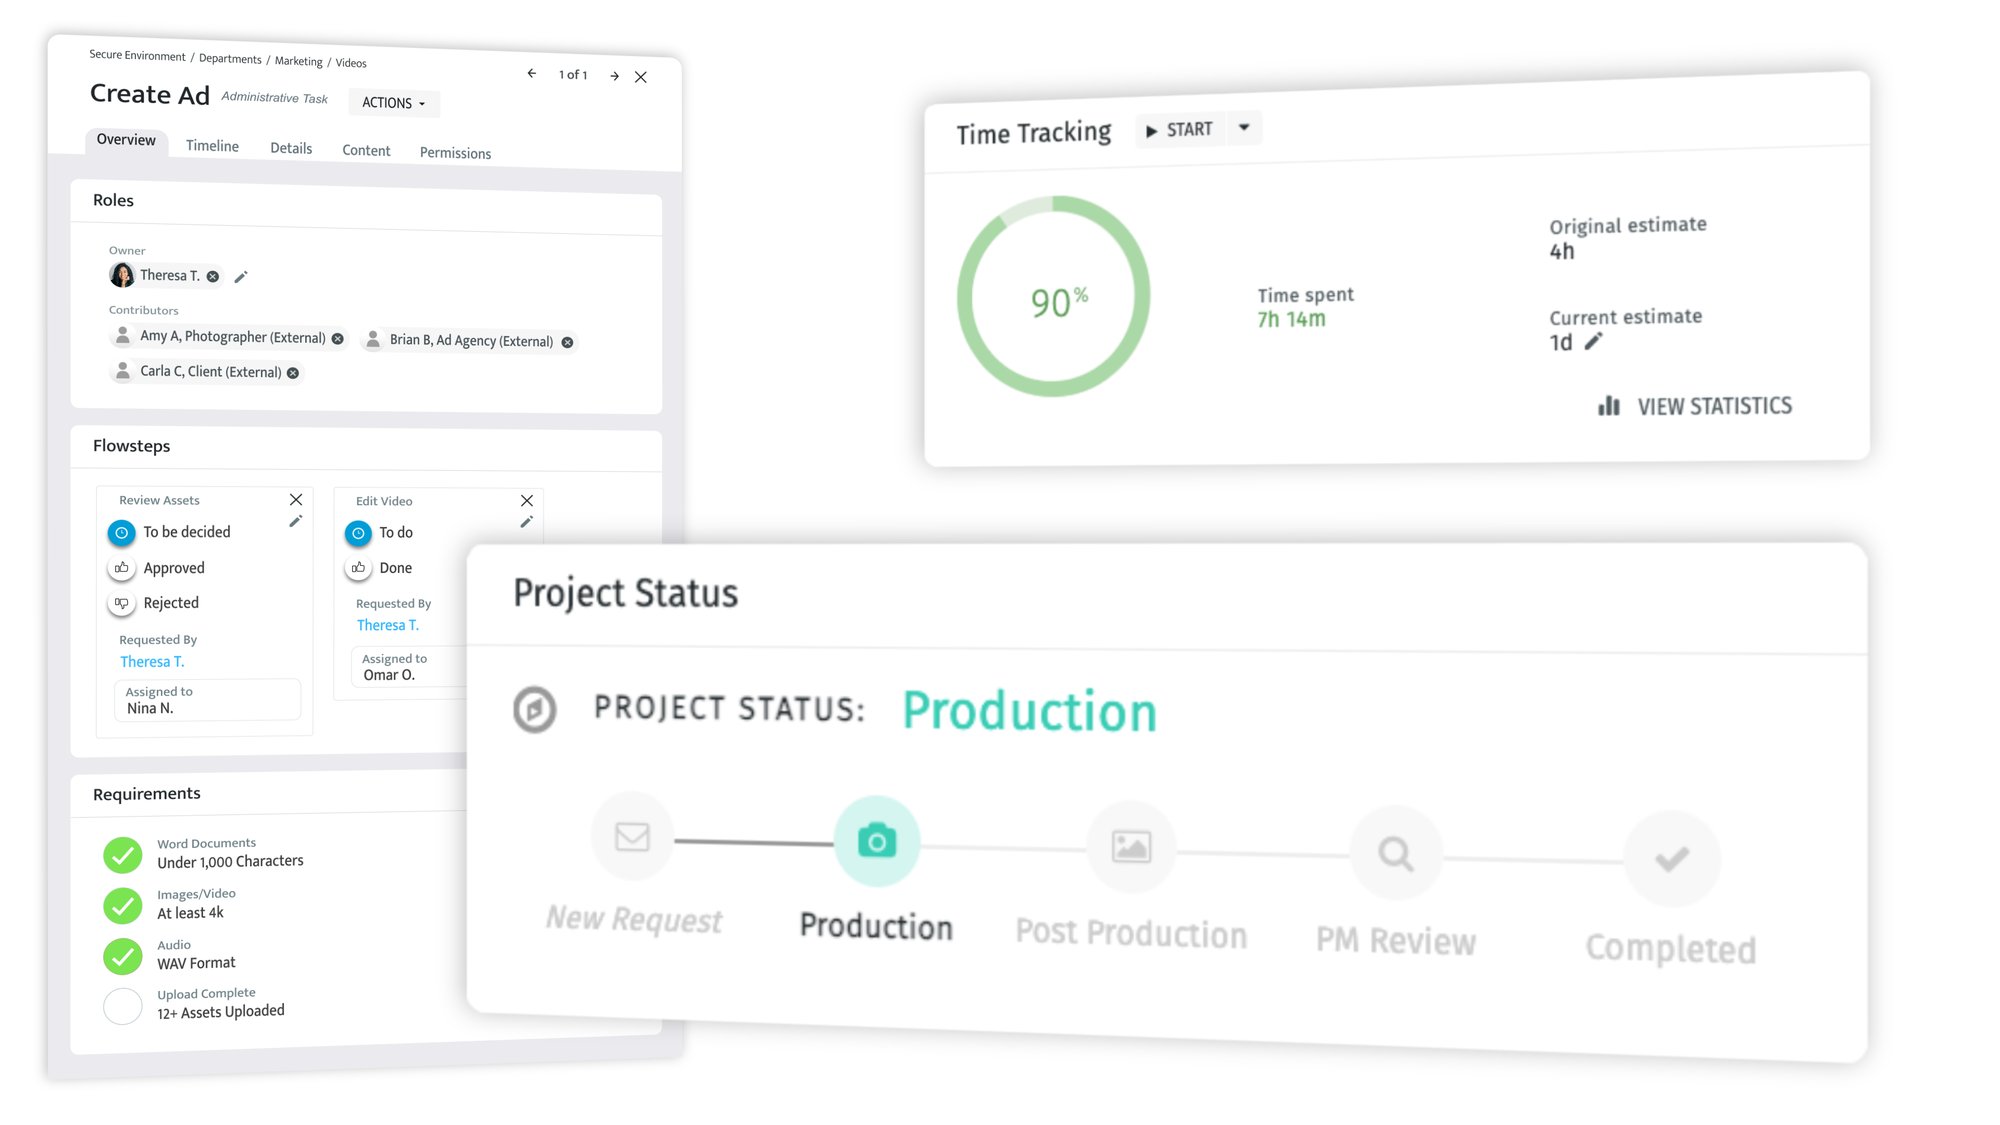Click the Completed checkmark step icon

1670,857
